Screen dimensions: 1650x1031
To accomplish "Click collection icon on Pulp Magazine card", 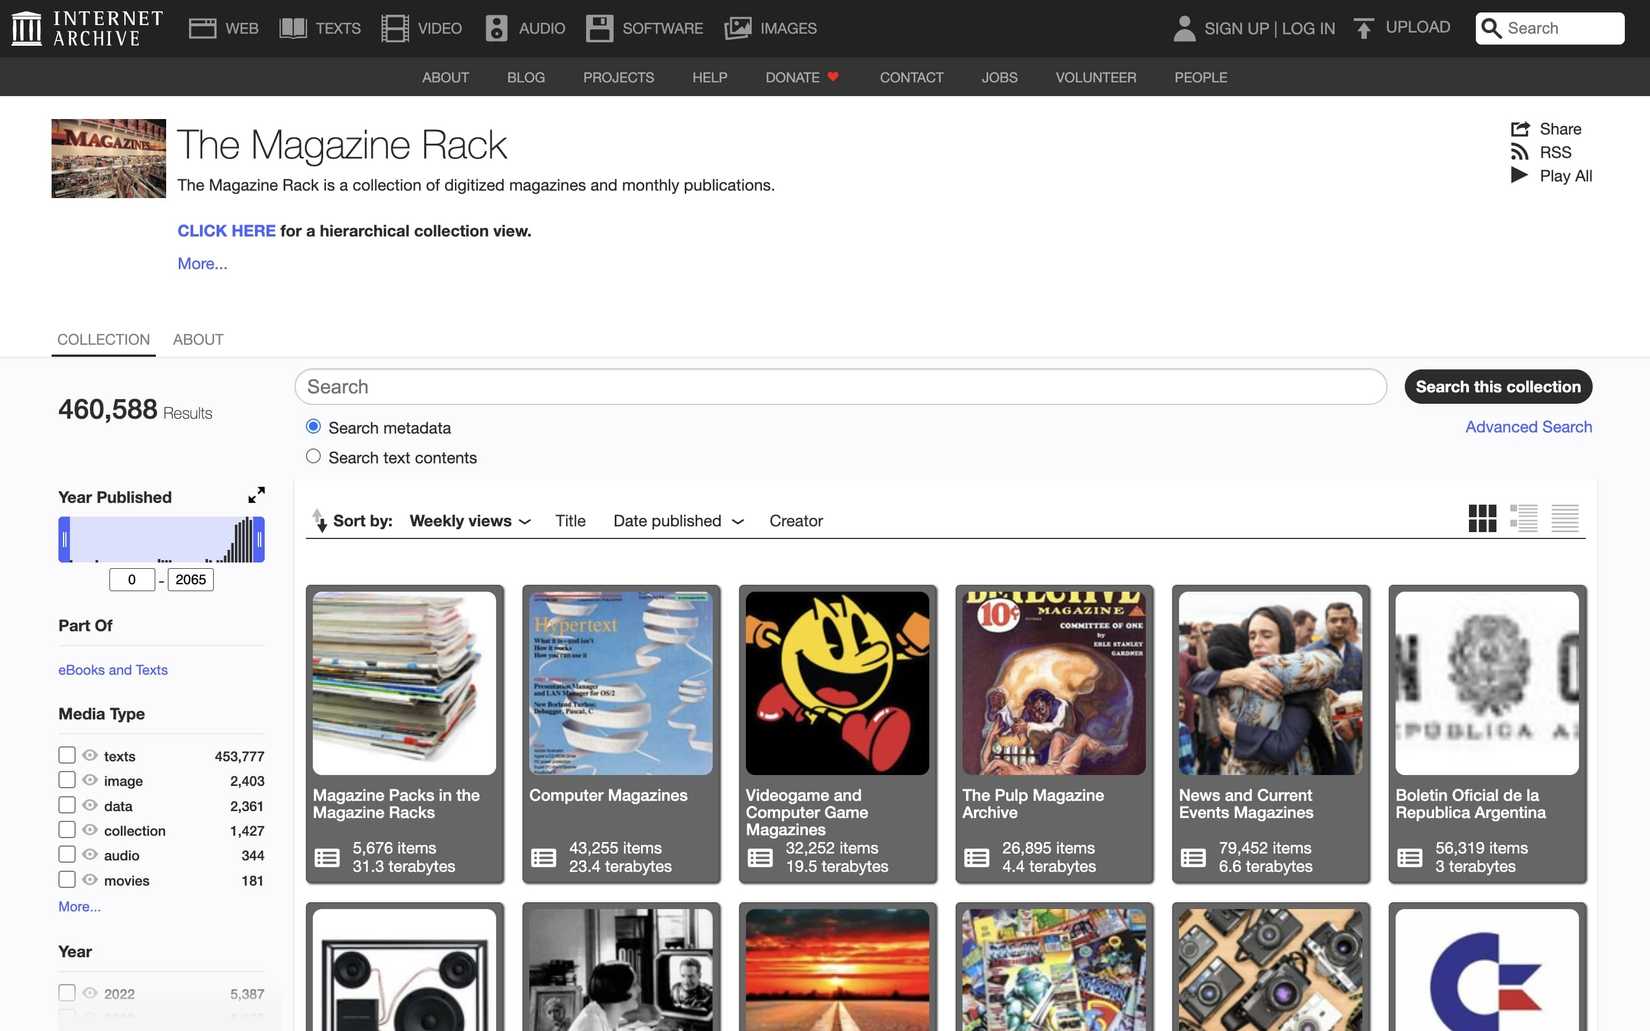I will [977, 858].
